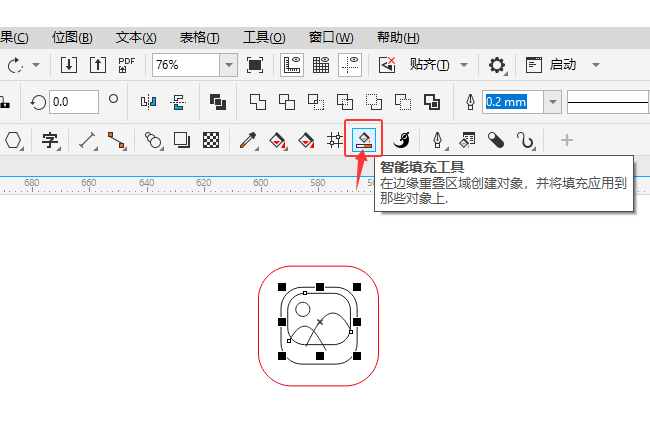Create a boundary around selection
Viewport: 650px width, 429px height.
tap(432, 102)
